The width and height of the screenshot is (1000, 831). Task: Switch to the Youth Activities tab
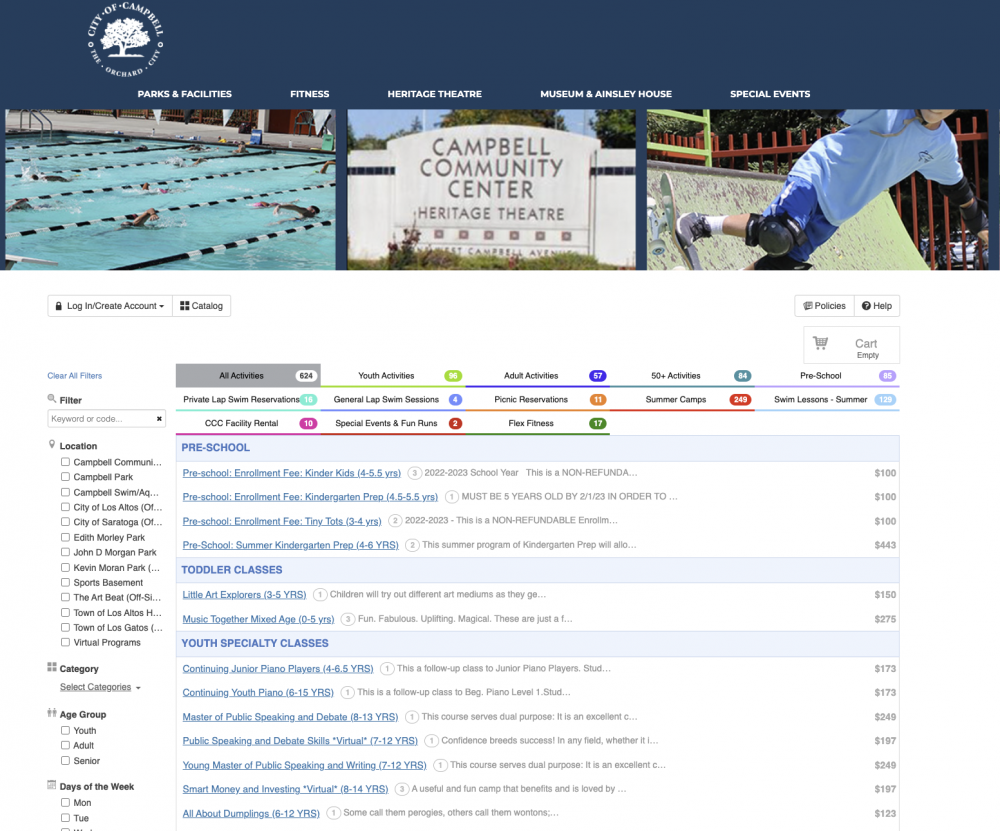[393, 376]
